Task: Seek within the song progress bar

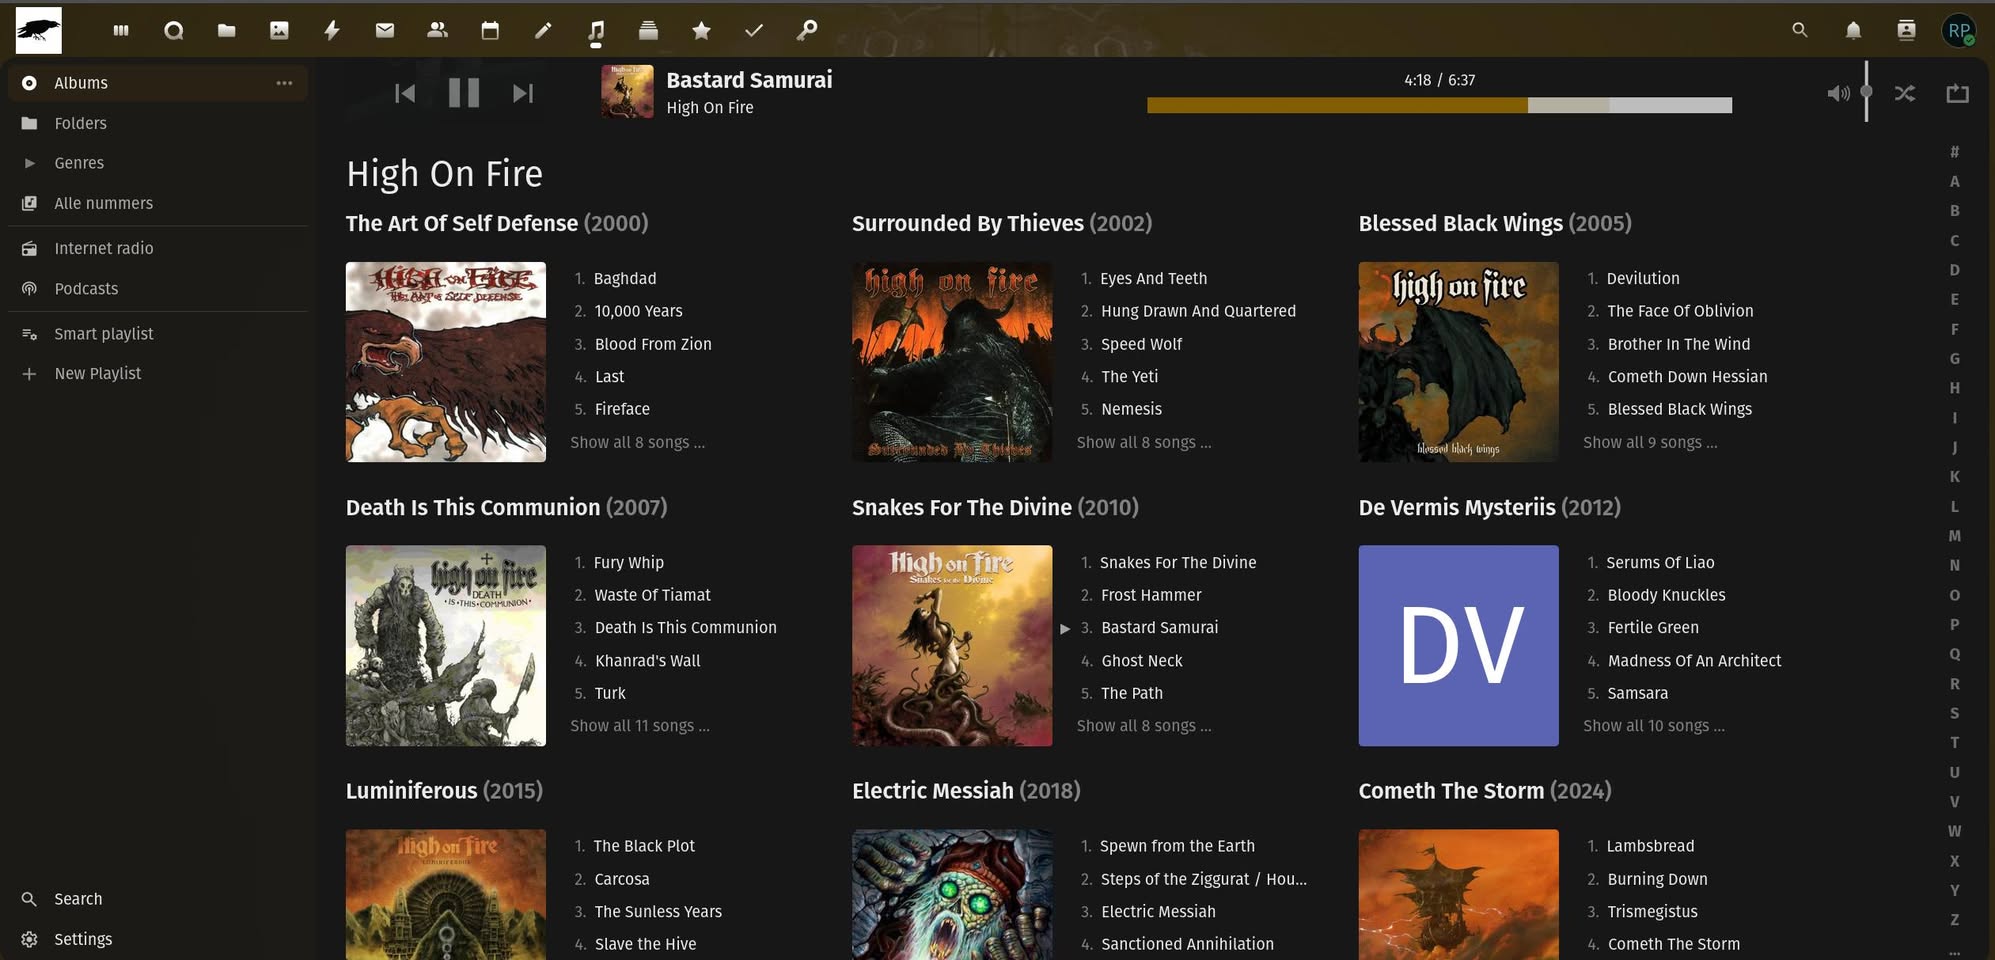Action: (1439, 105)
